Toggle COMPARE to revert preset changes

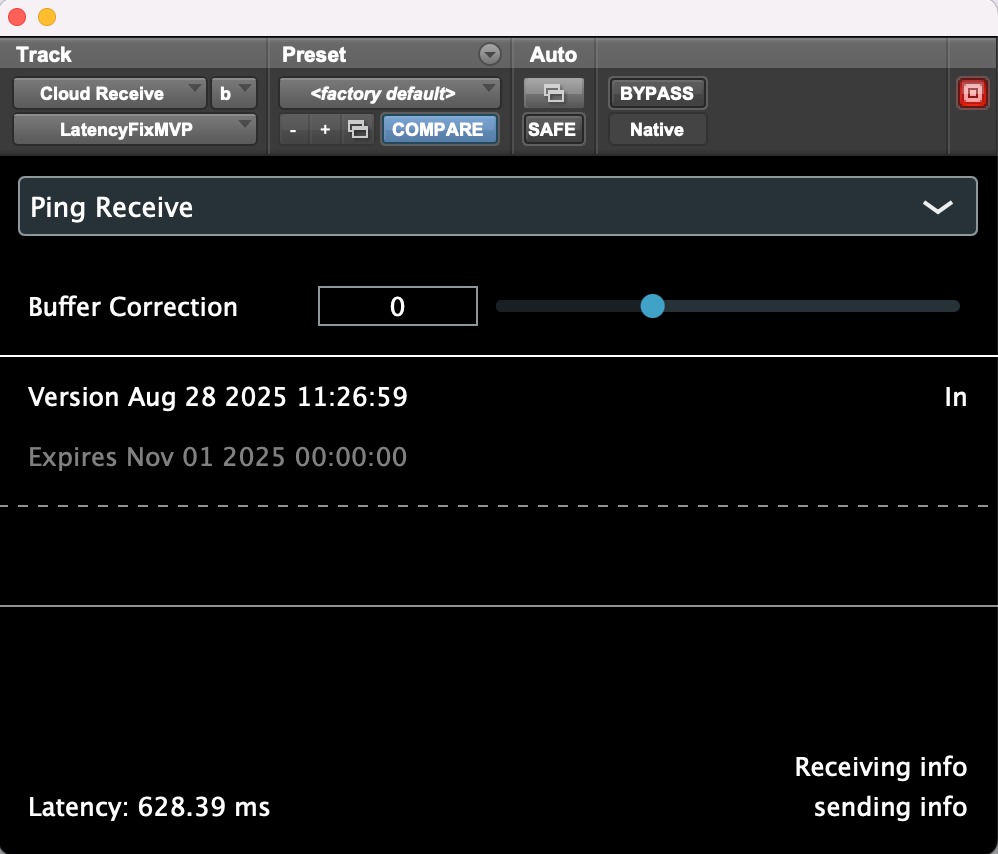tap(440, 129)
